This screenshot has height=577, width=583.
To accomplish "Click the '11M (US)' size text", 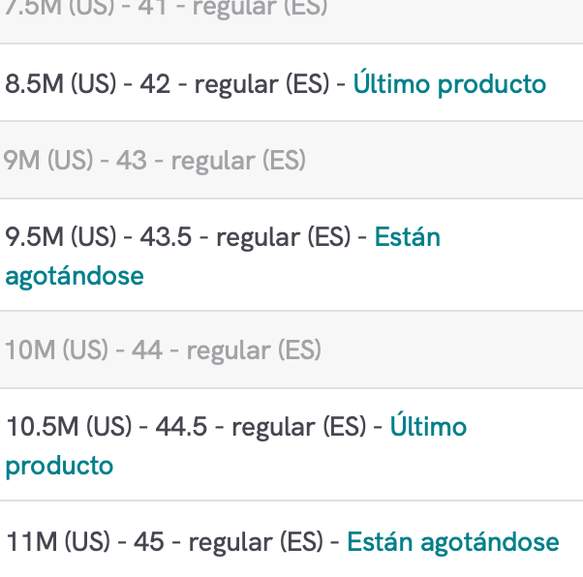I will tap(58, 541).
